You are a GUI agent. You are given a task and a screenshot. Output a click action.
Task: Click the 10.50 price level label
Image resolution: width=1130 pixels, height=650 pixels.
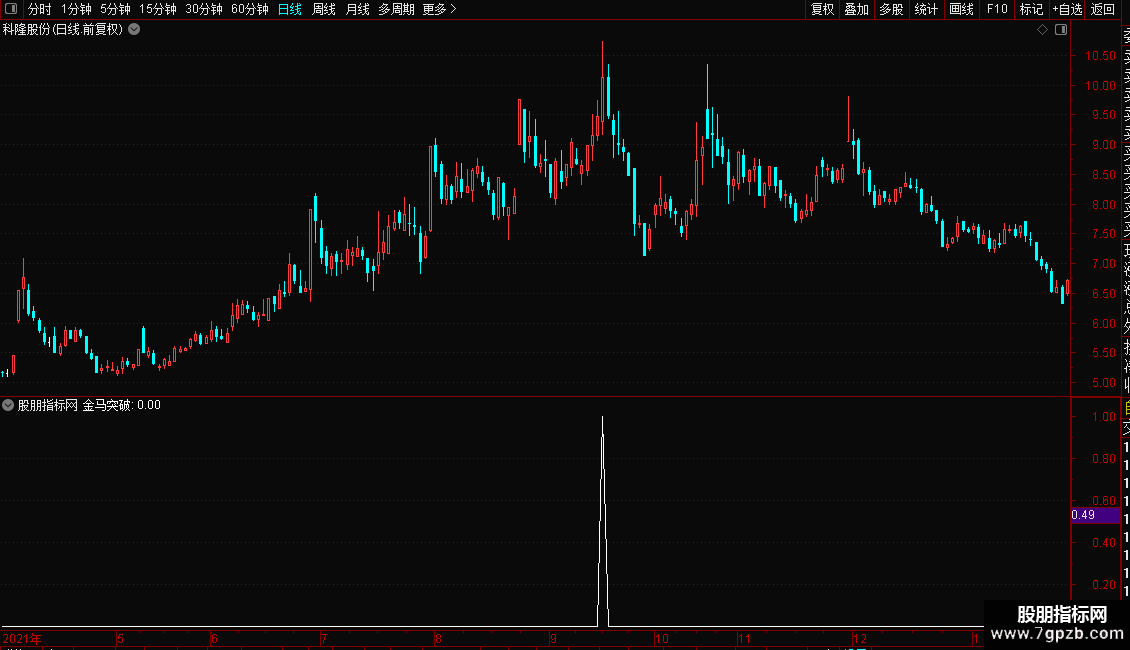(x=1100, y=55)
